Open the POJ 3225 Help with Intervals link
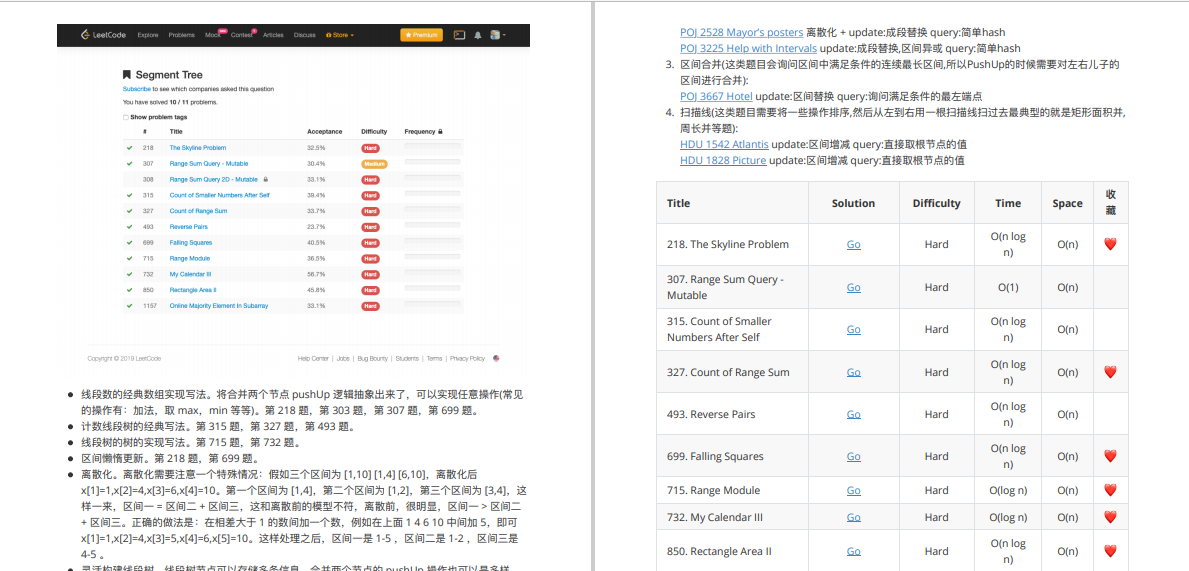1189x571 pixels. click(748, 49)
